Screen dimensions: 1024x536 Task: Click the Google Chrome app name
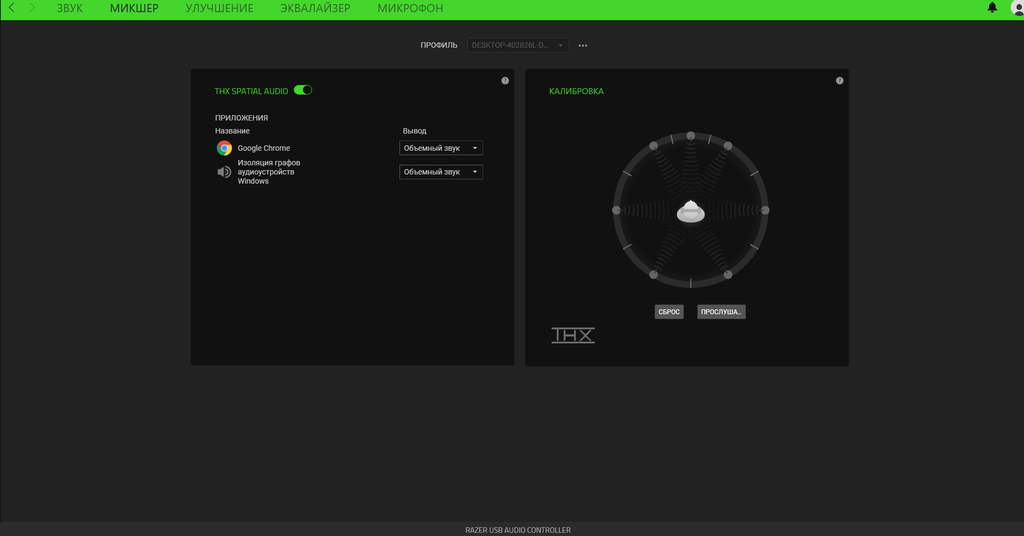[264, 148]
